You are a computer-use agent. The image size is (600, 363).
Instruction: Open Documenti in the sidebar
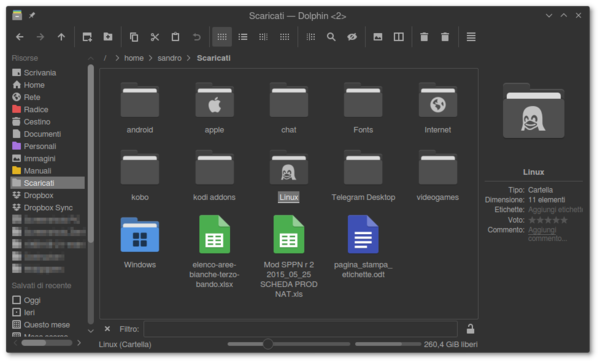48,134
